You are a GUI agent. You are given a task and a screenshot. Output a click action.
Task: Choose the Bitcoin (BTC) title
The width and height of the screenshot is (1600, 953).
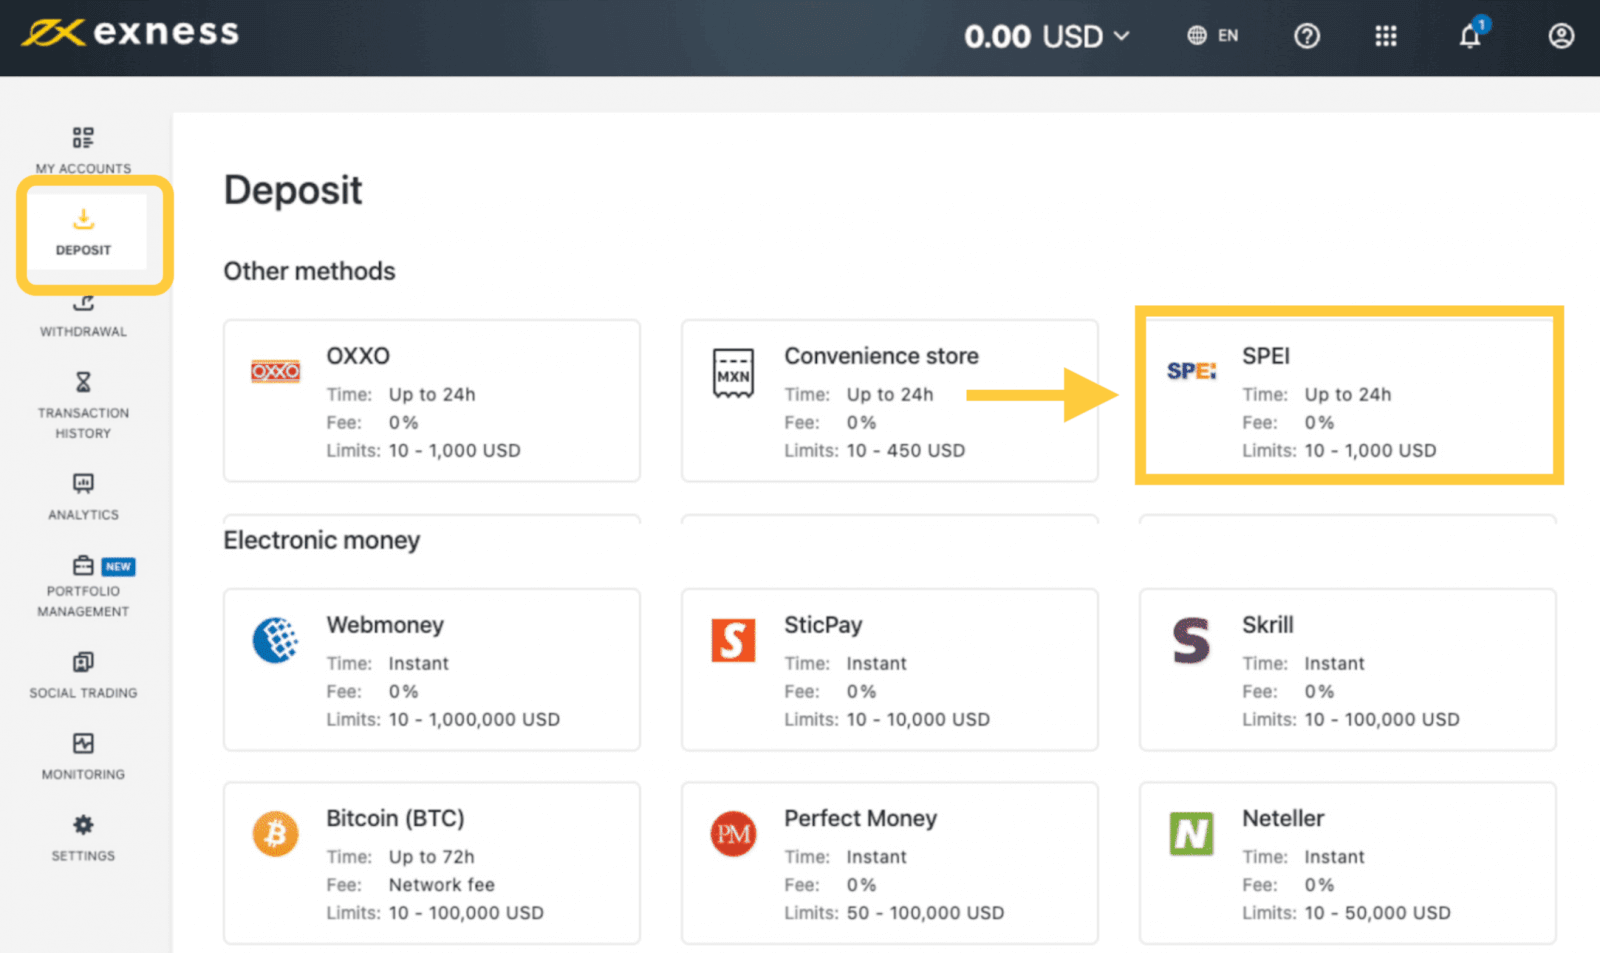(395, 818)
